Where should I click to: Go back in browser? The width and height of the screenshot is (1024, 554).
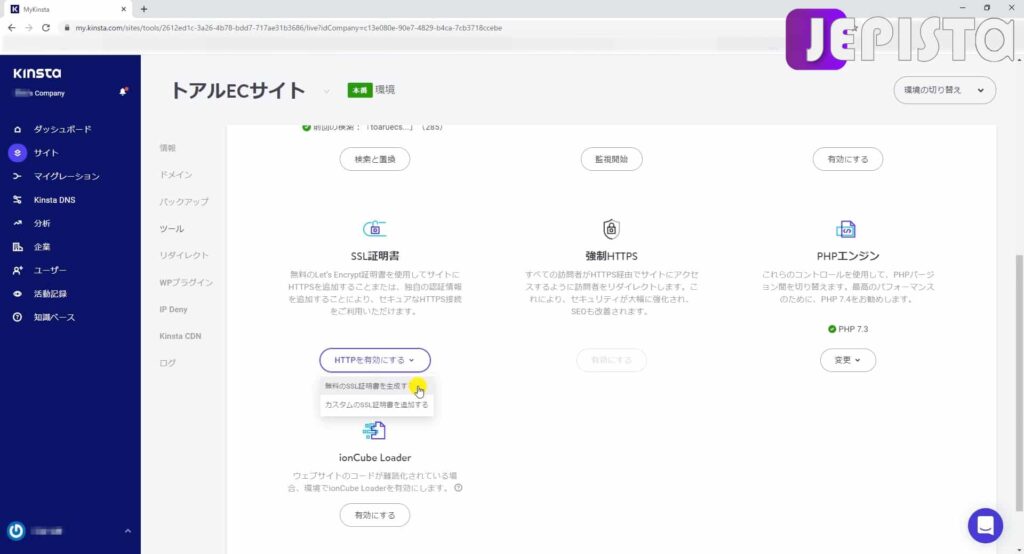12,28
